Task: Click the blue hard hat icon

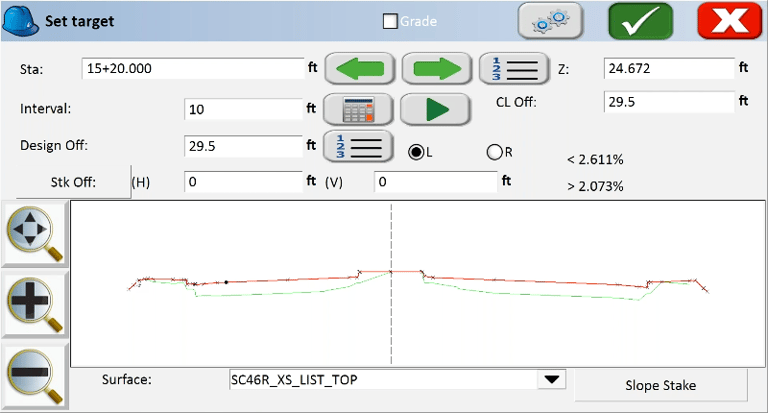Action: click(21, 21)
